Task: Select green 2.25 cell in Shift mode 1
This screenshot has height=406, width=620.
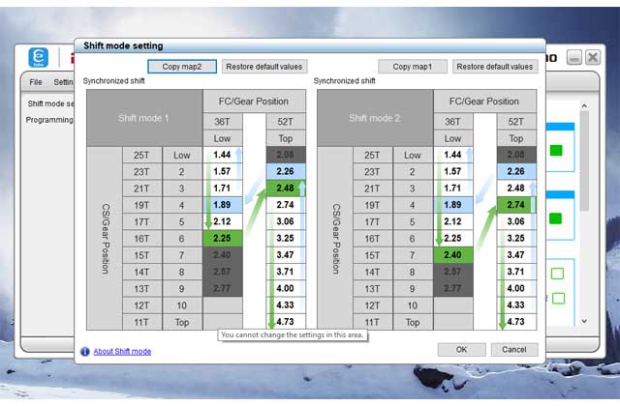Action: (221, 238)
